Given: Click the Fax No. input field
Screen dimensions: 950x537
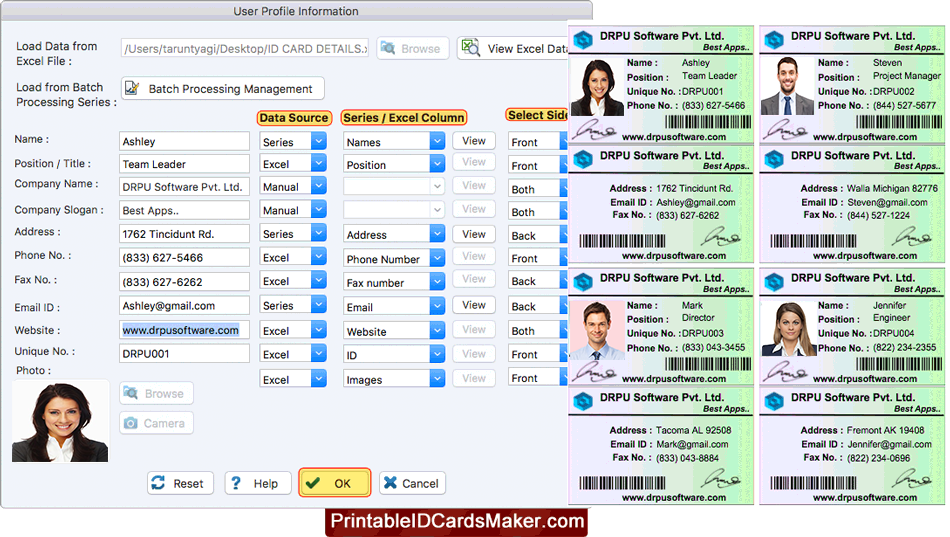Looking at the screenshot, I should [184, 282].
